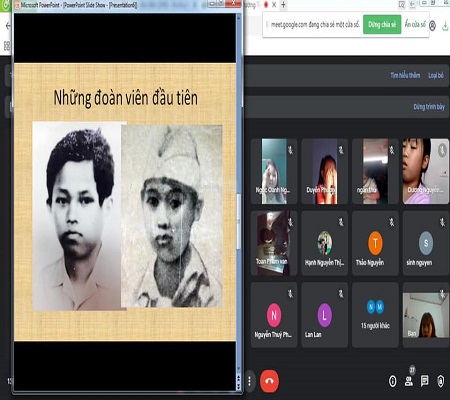Viewport: 450px width, 400px height.
Task: Click the PowerPoint window vertical scrollbar thumb
Action: coord(238,221)
